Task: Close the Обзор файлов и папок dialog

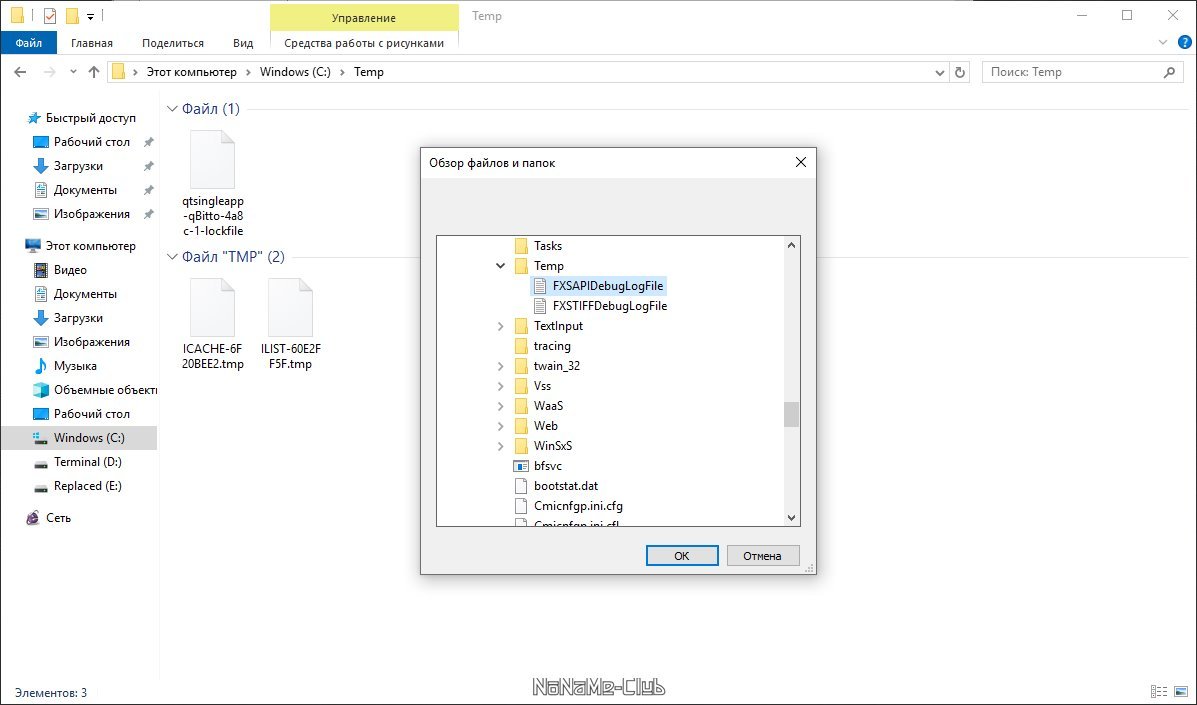Action: (800, 162)
